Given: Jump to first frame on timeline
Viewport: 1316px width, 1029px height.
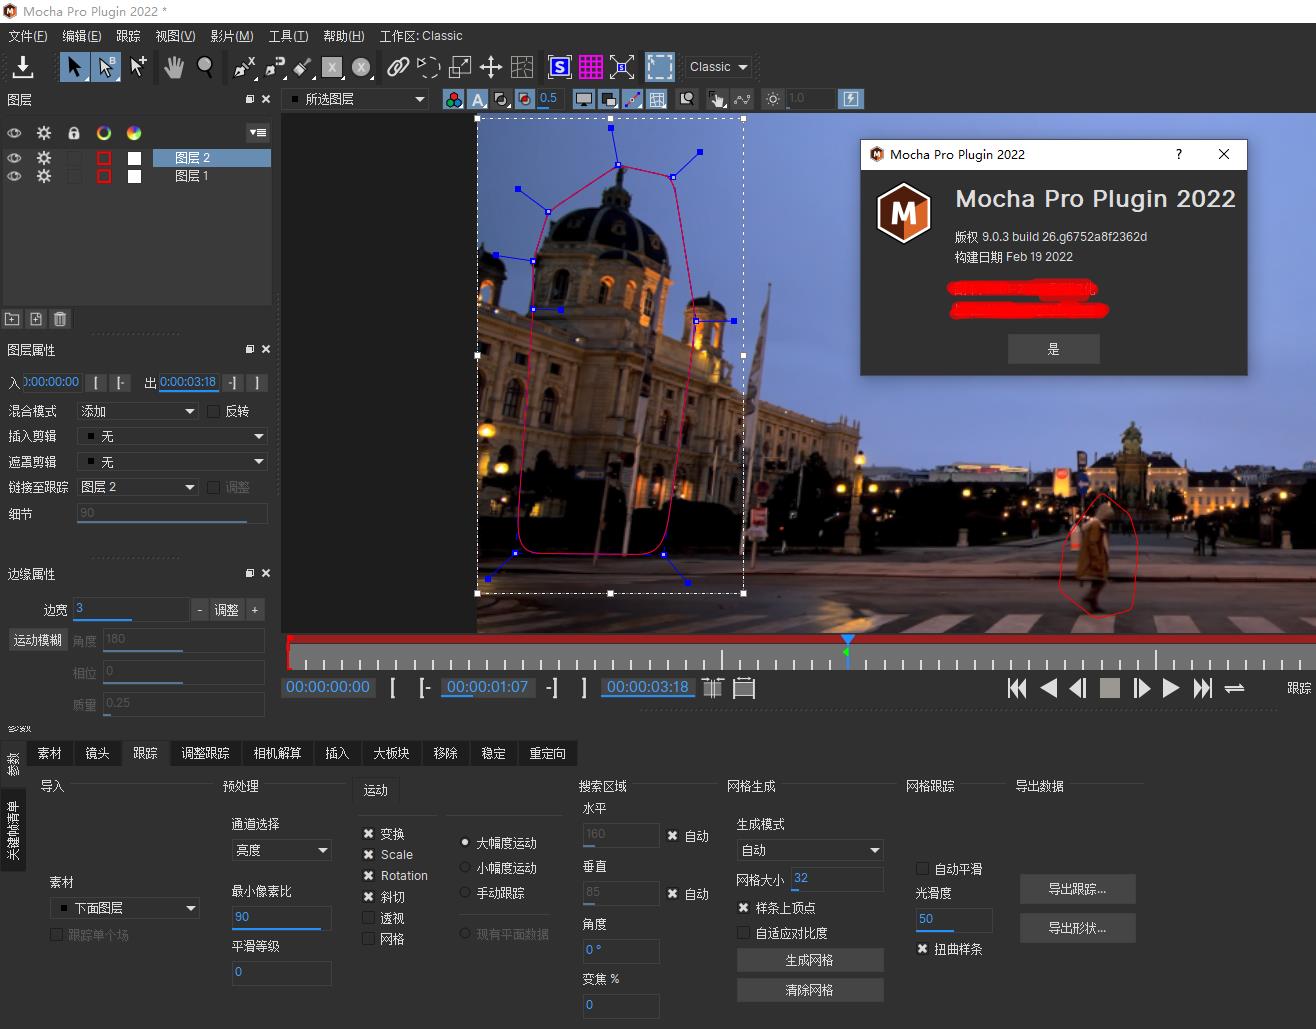Looking at the screenshot, I should [1017, 688].
